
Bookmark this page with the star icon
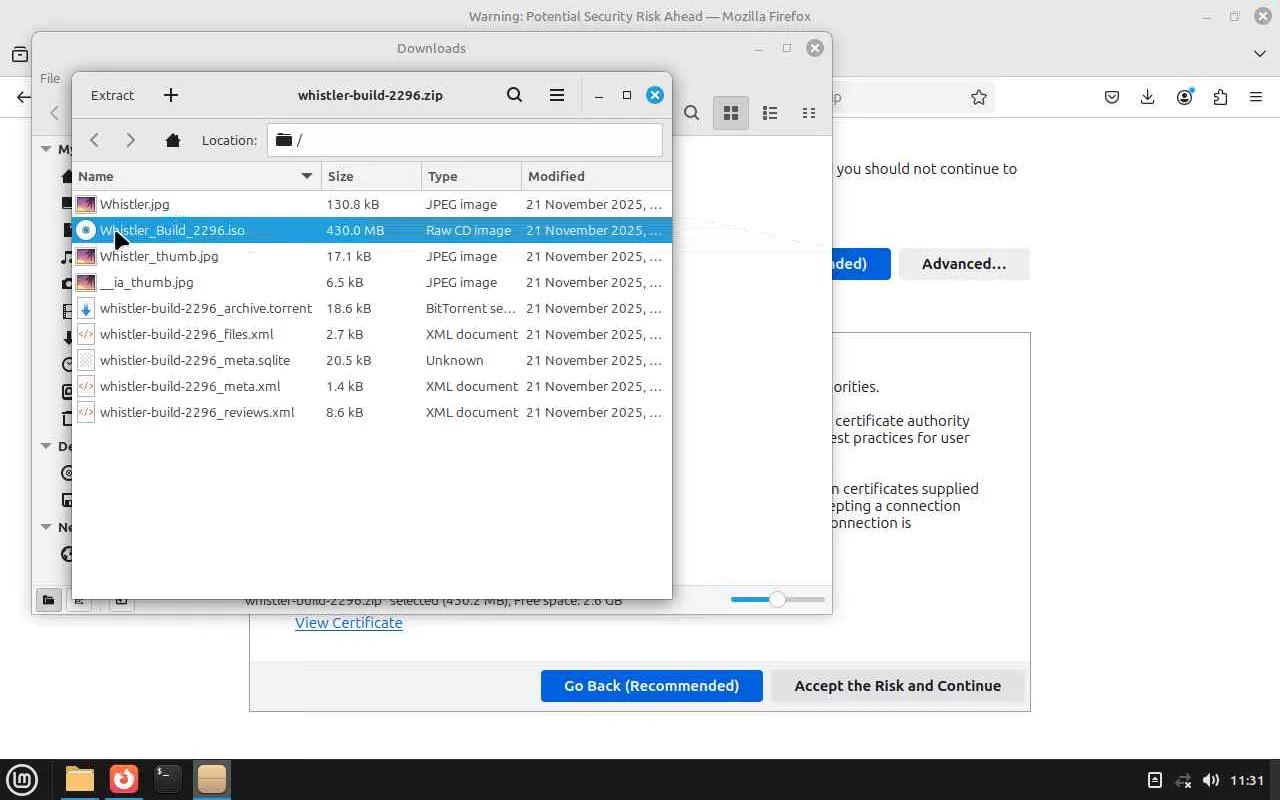click(979, 97)
